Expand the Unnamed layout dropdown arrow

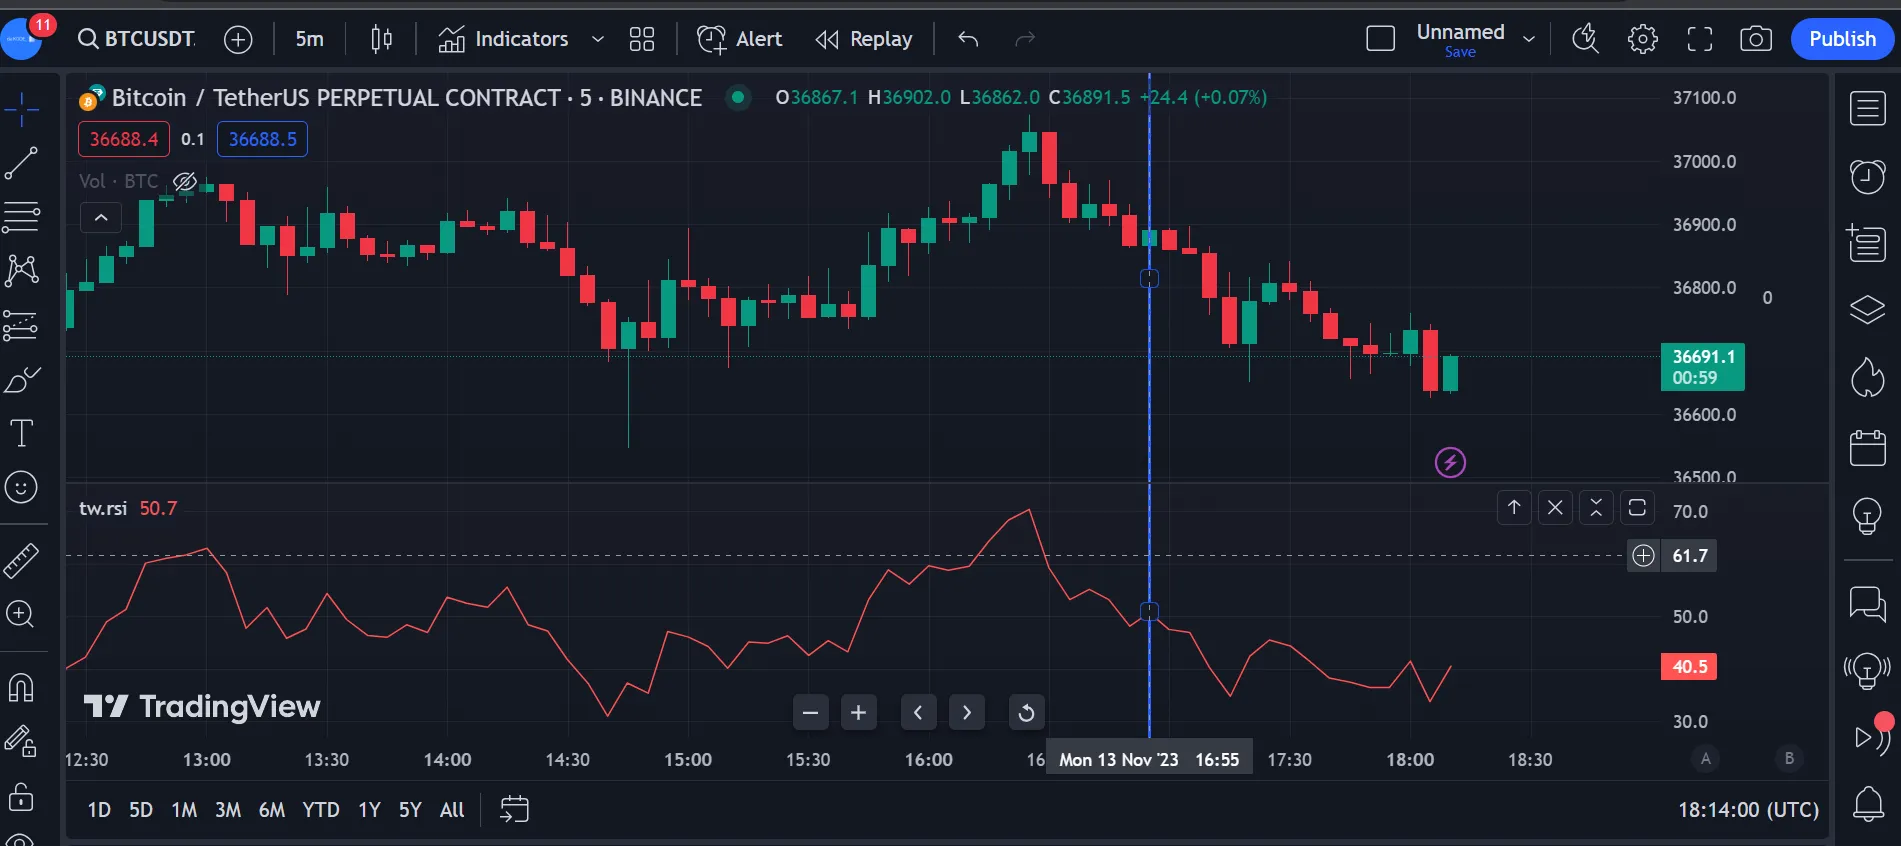click(x=1529, y=39)
